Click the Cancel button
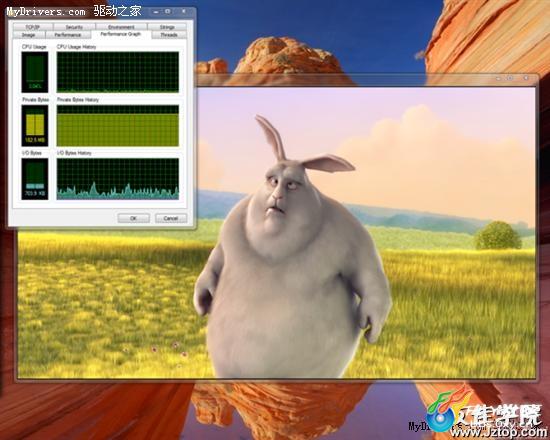Viewport: 550px width, 440px height. tap(171, 218)
